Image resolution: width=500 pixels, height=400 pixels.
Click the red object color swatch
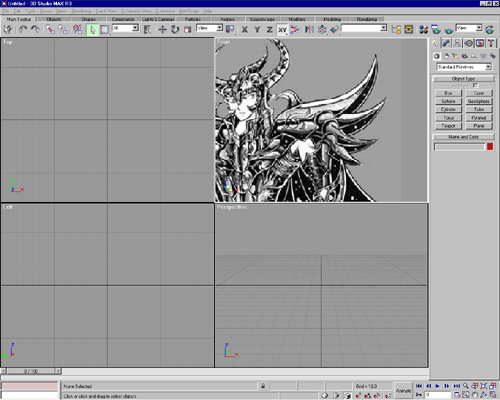pos(490,146)
